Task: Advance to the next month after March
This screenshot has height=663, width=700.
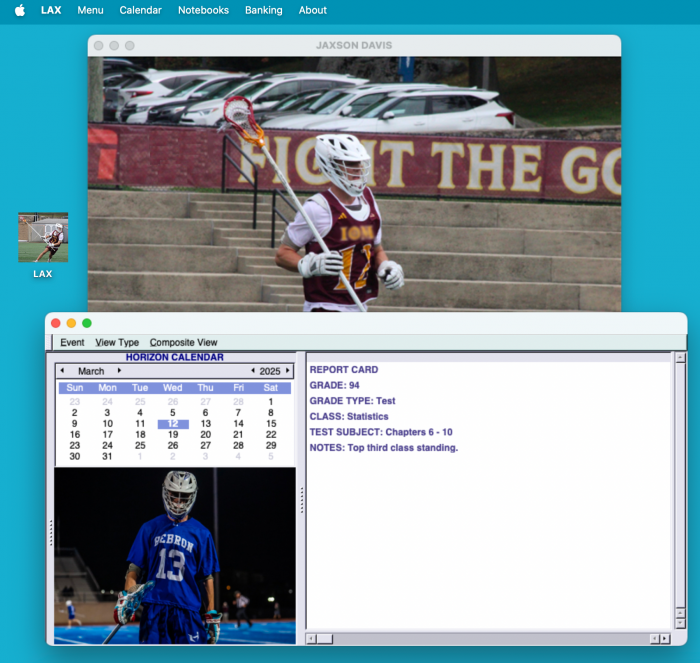Action: pyautogui.click(x=120, y=371)
